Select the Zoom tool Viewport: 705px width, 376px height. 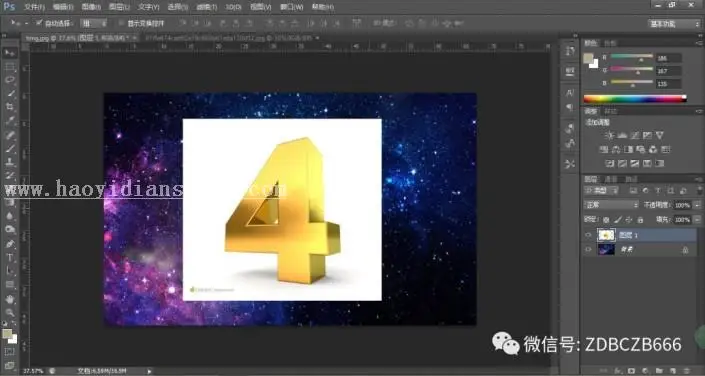coord(9,313)
